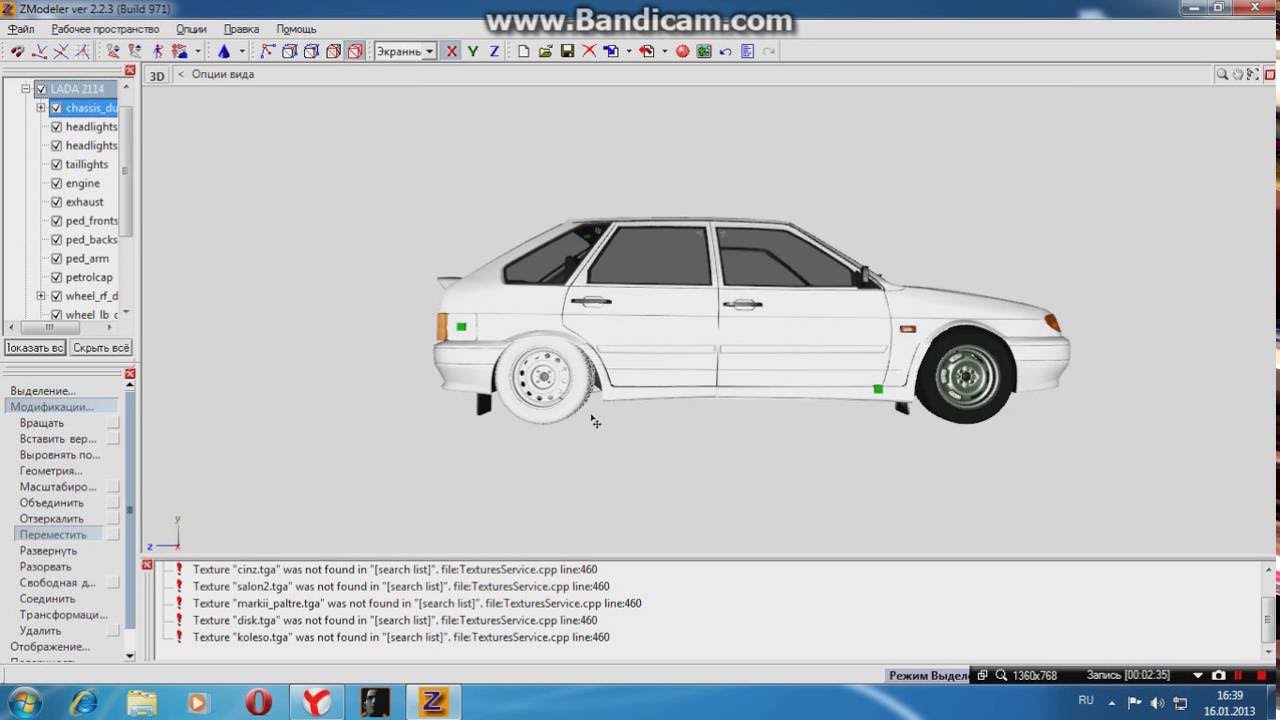Expand the Выделение... commands group
This screenshot has width=1280, height=720.
43,391
